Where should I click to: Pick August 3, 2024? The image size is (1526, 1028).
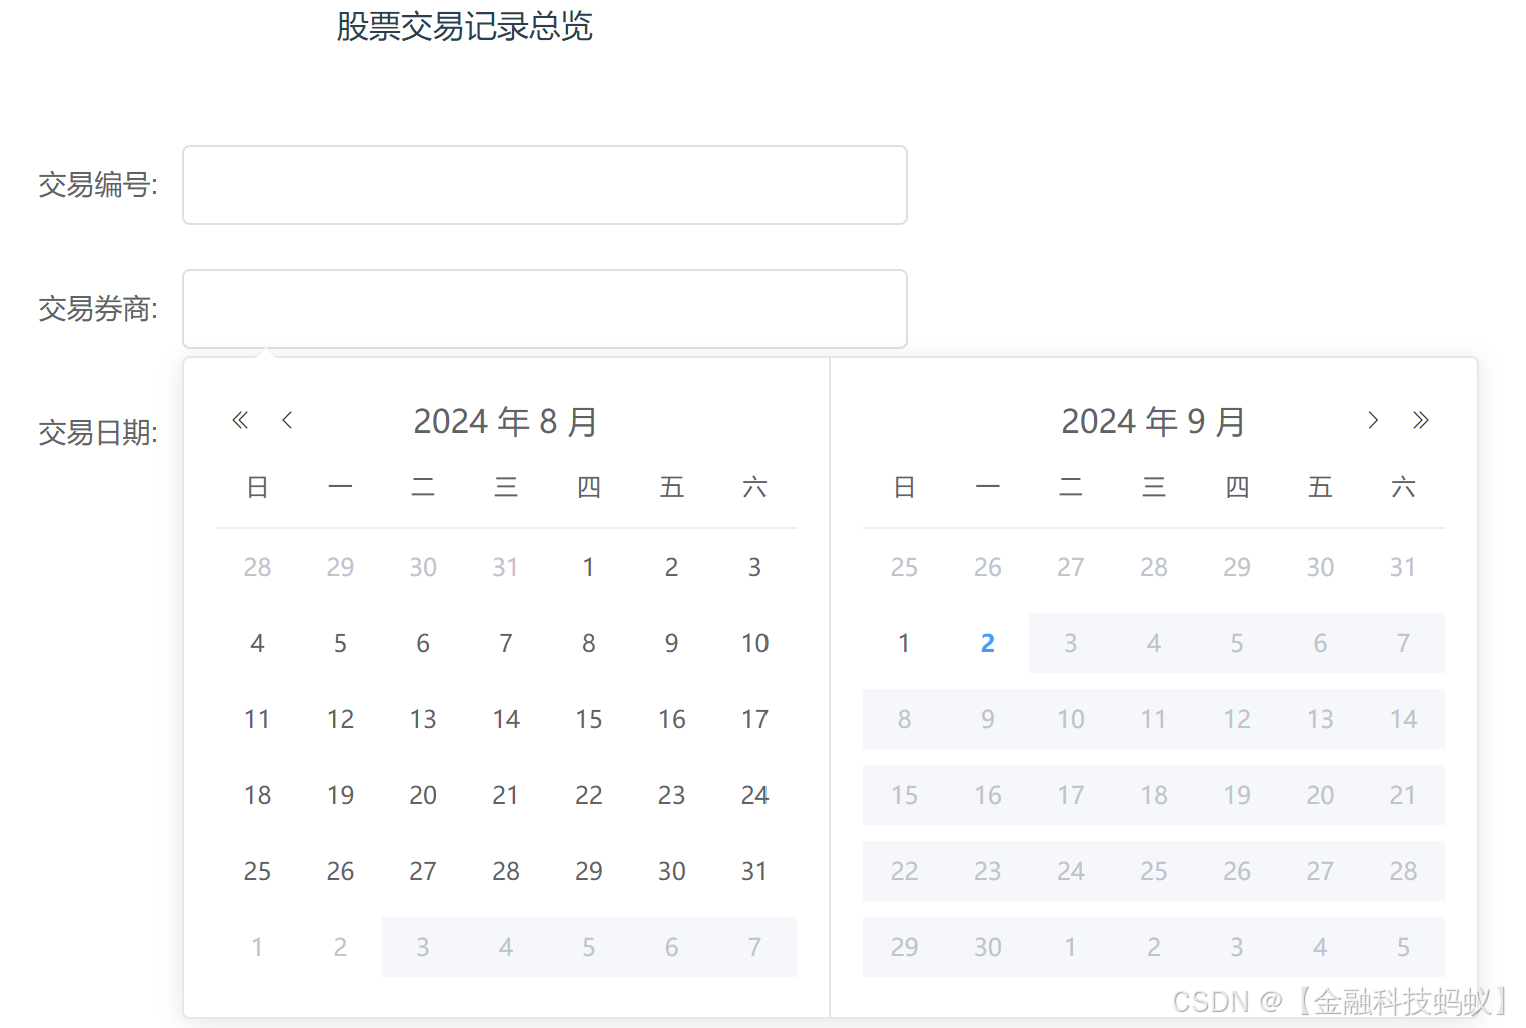click(755, 567)
